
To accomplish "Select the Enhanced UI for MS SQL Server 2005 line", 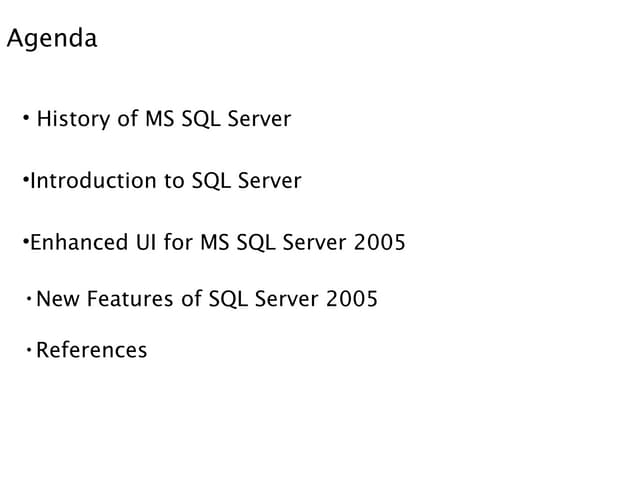I will (x=217, y=242).
